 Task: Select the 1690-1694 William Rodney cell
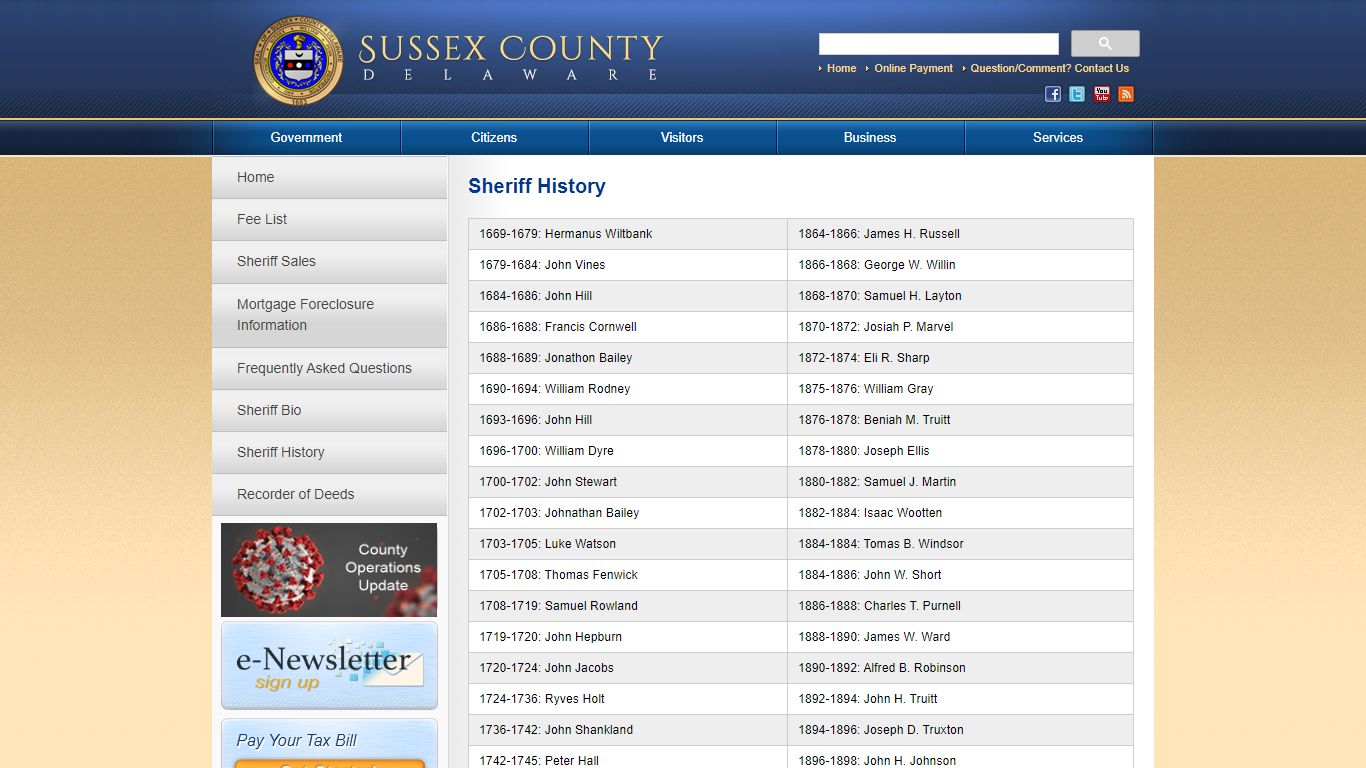pos(628,389)
